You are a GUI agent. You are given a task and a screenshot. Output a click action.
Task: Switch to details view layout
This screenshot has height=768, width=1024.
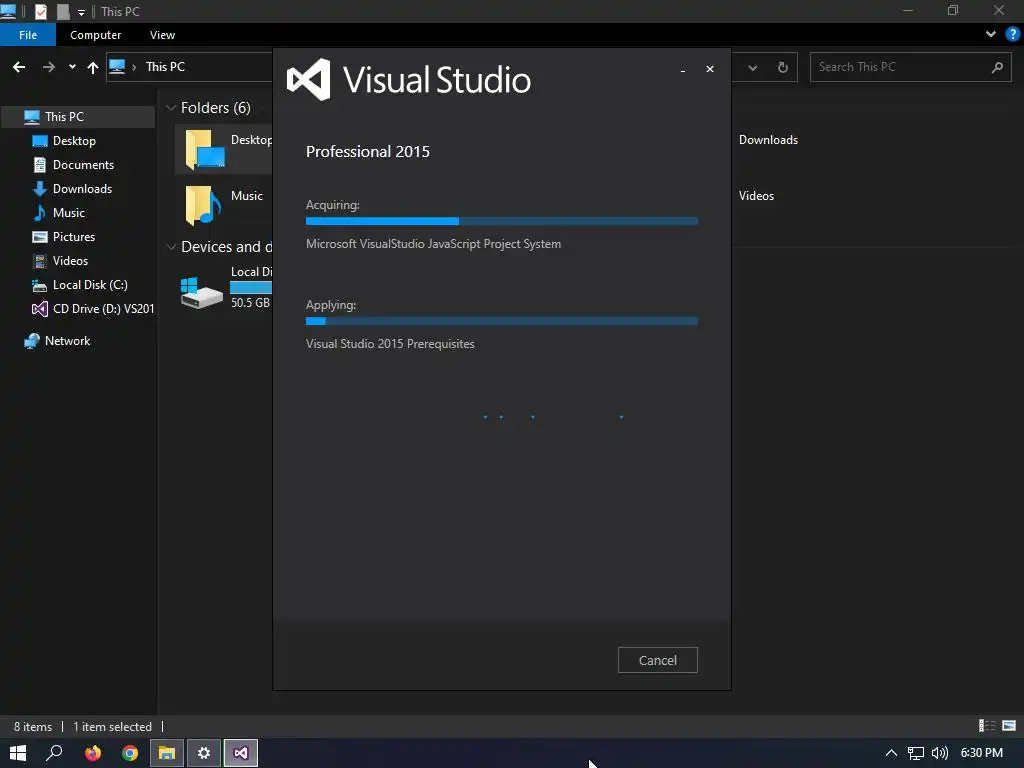(x=987, y=726)
